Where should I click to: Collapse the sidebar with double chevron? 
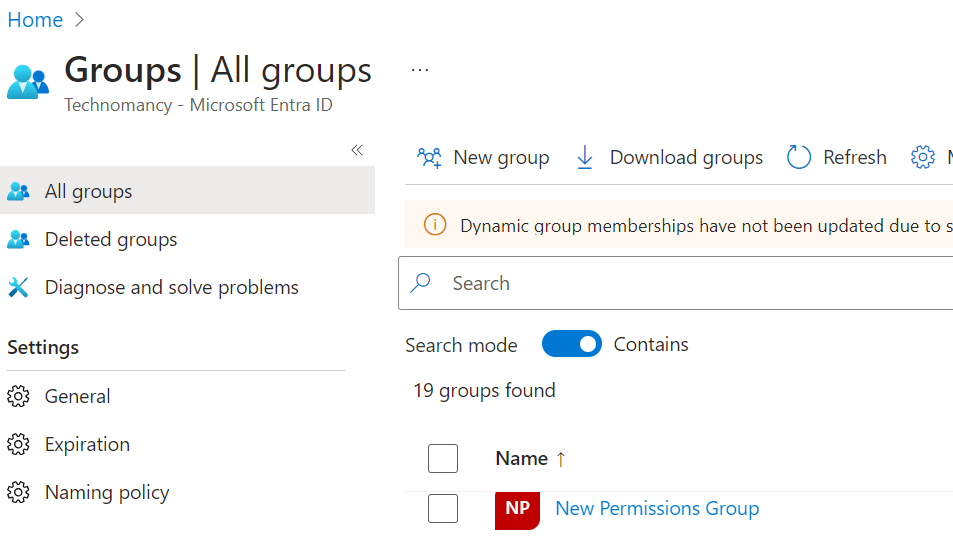click(x=357, y=150)
